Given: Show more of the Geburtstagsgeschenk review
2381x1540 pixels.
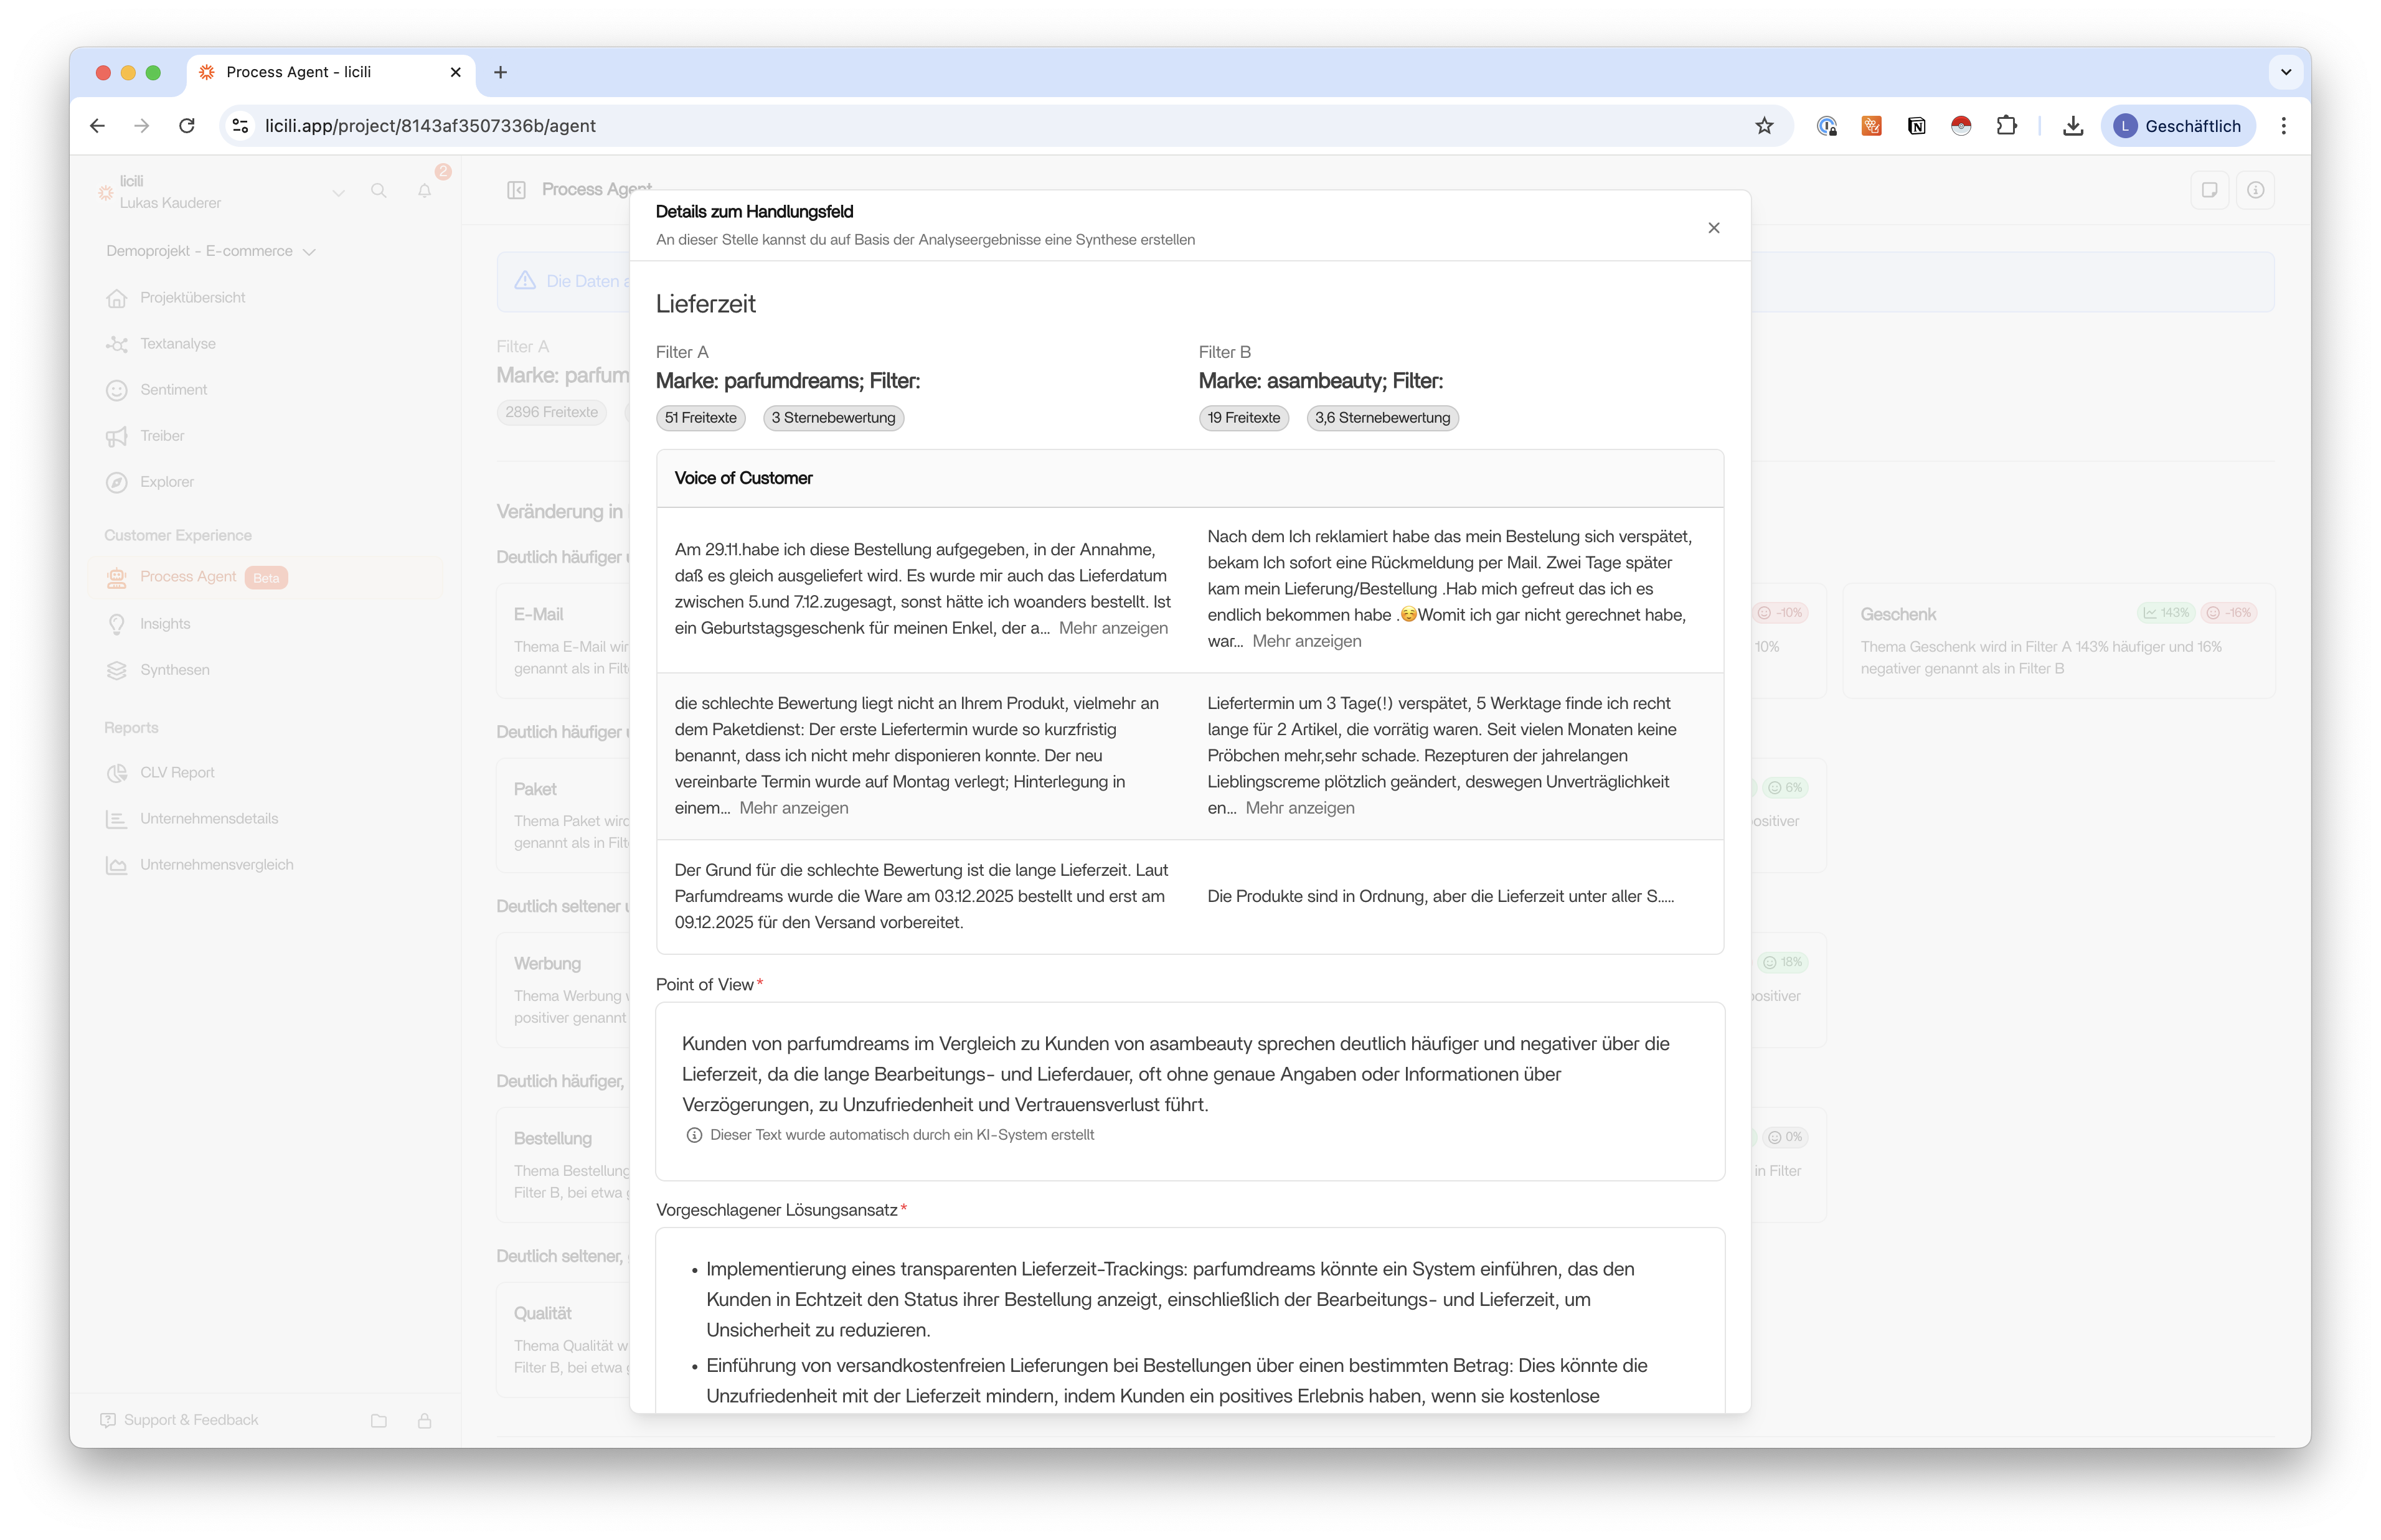Looking at the screenshot, I should coord(1113,628).
